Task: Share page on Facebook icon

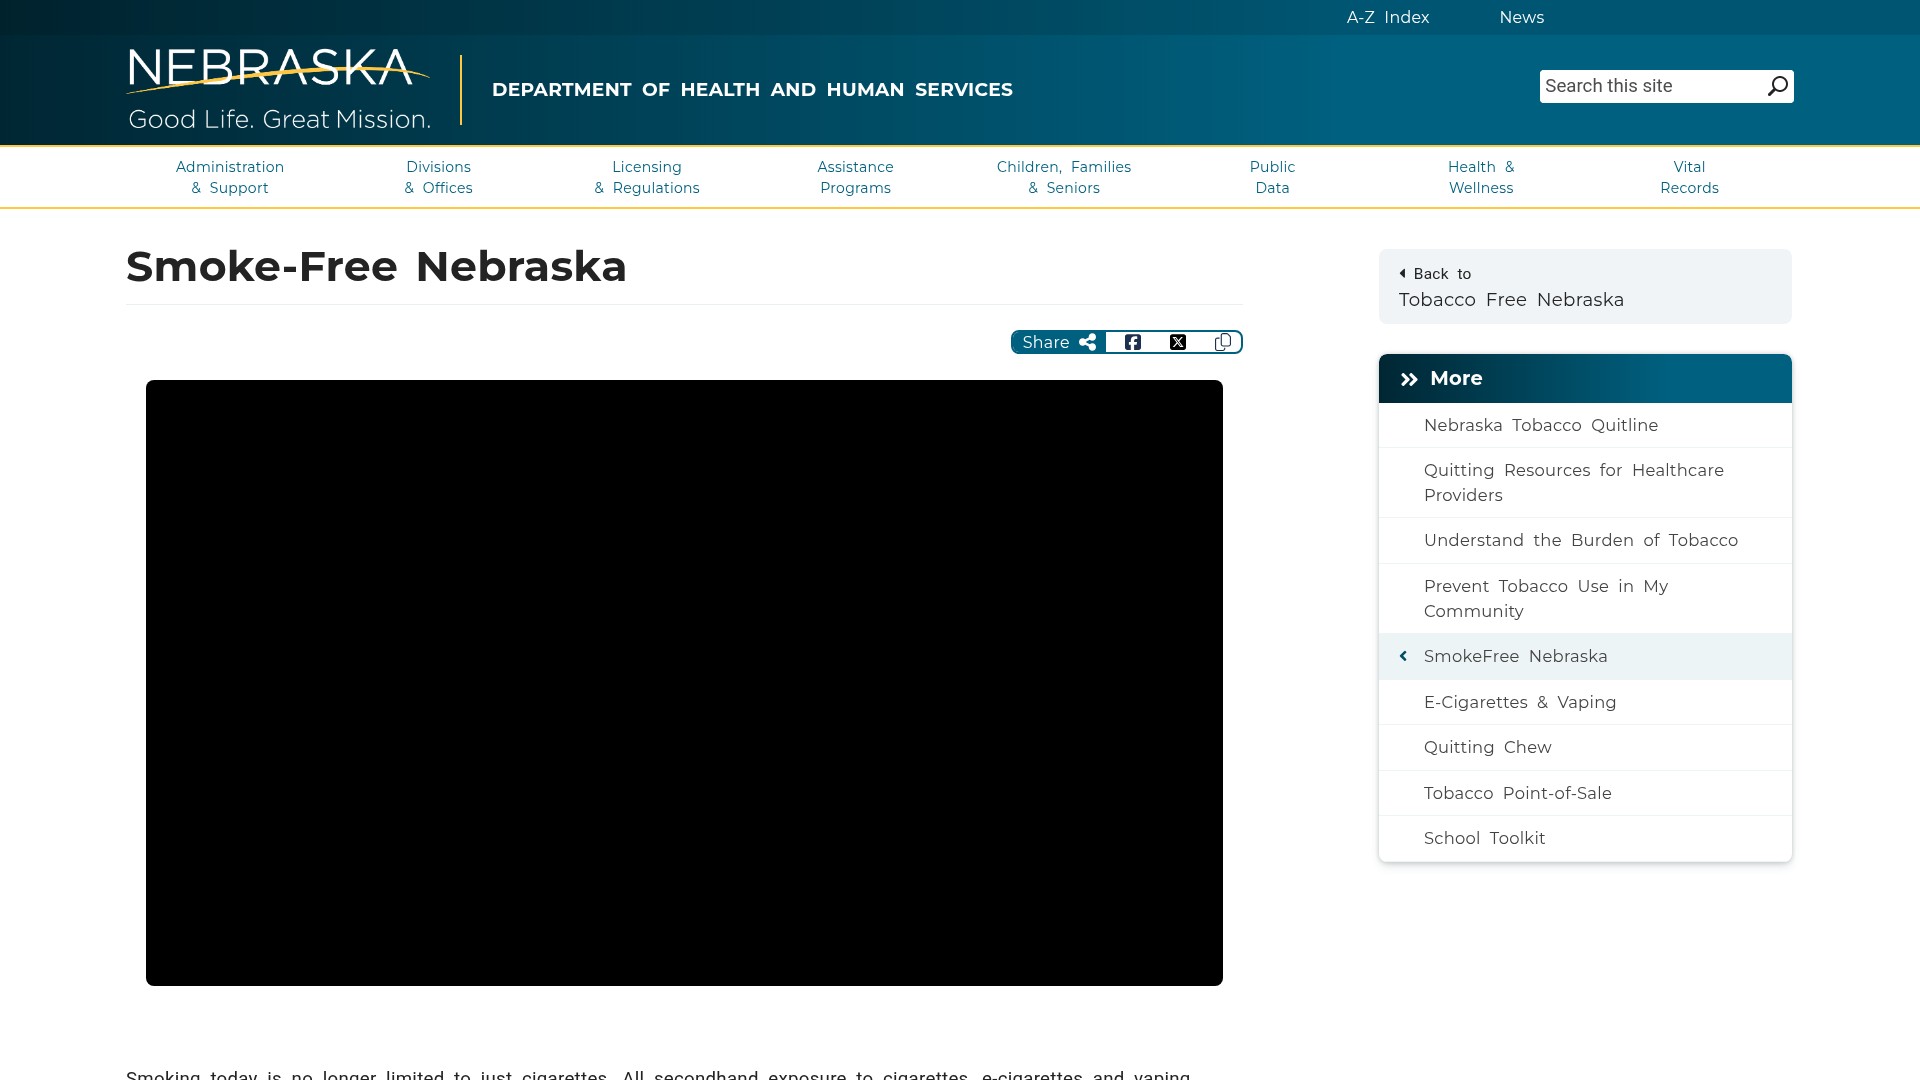Action: pos(1132,342)
